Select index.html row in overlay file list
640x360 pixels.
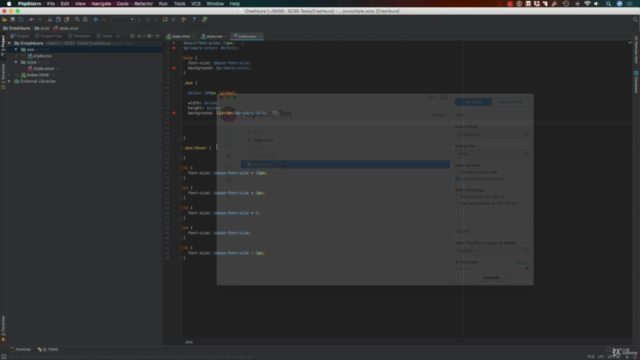345,140
